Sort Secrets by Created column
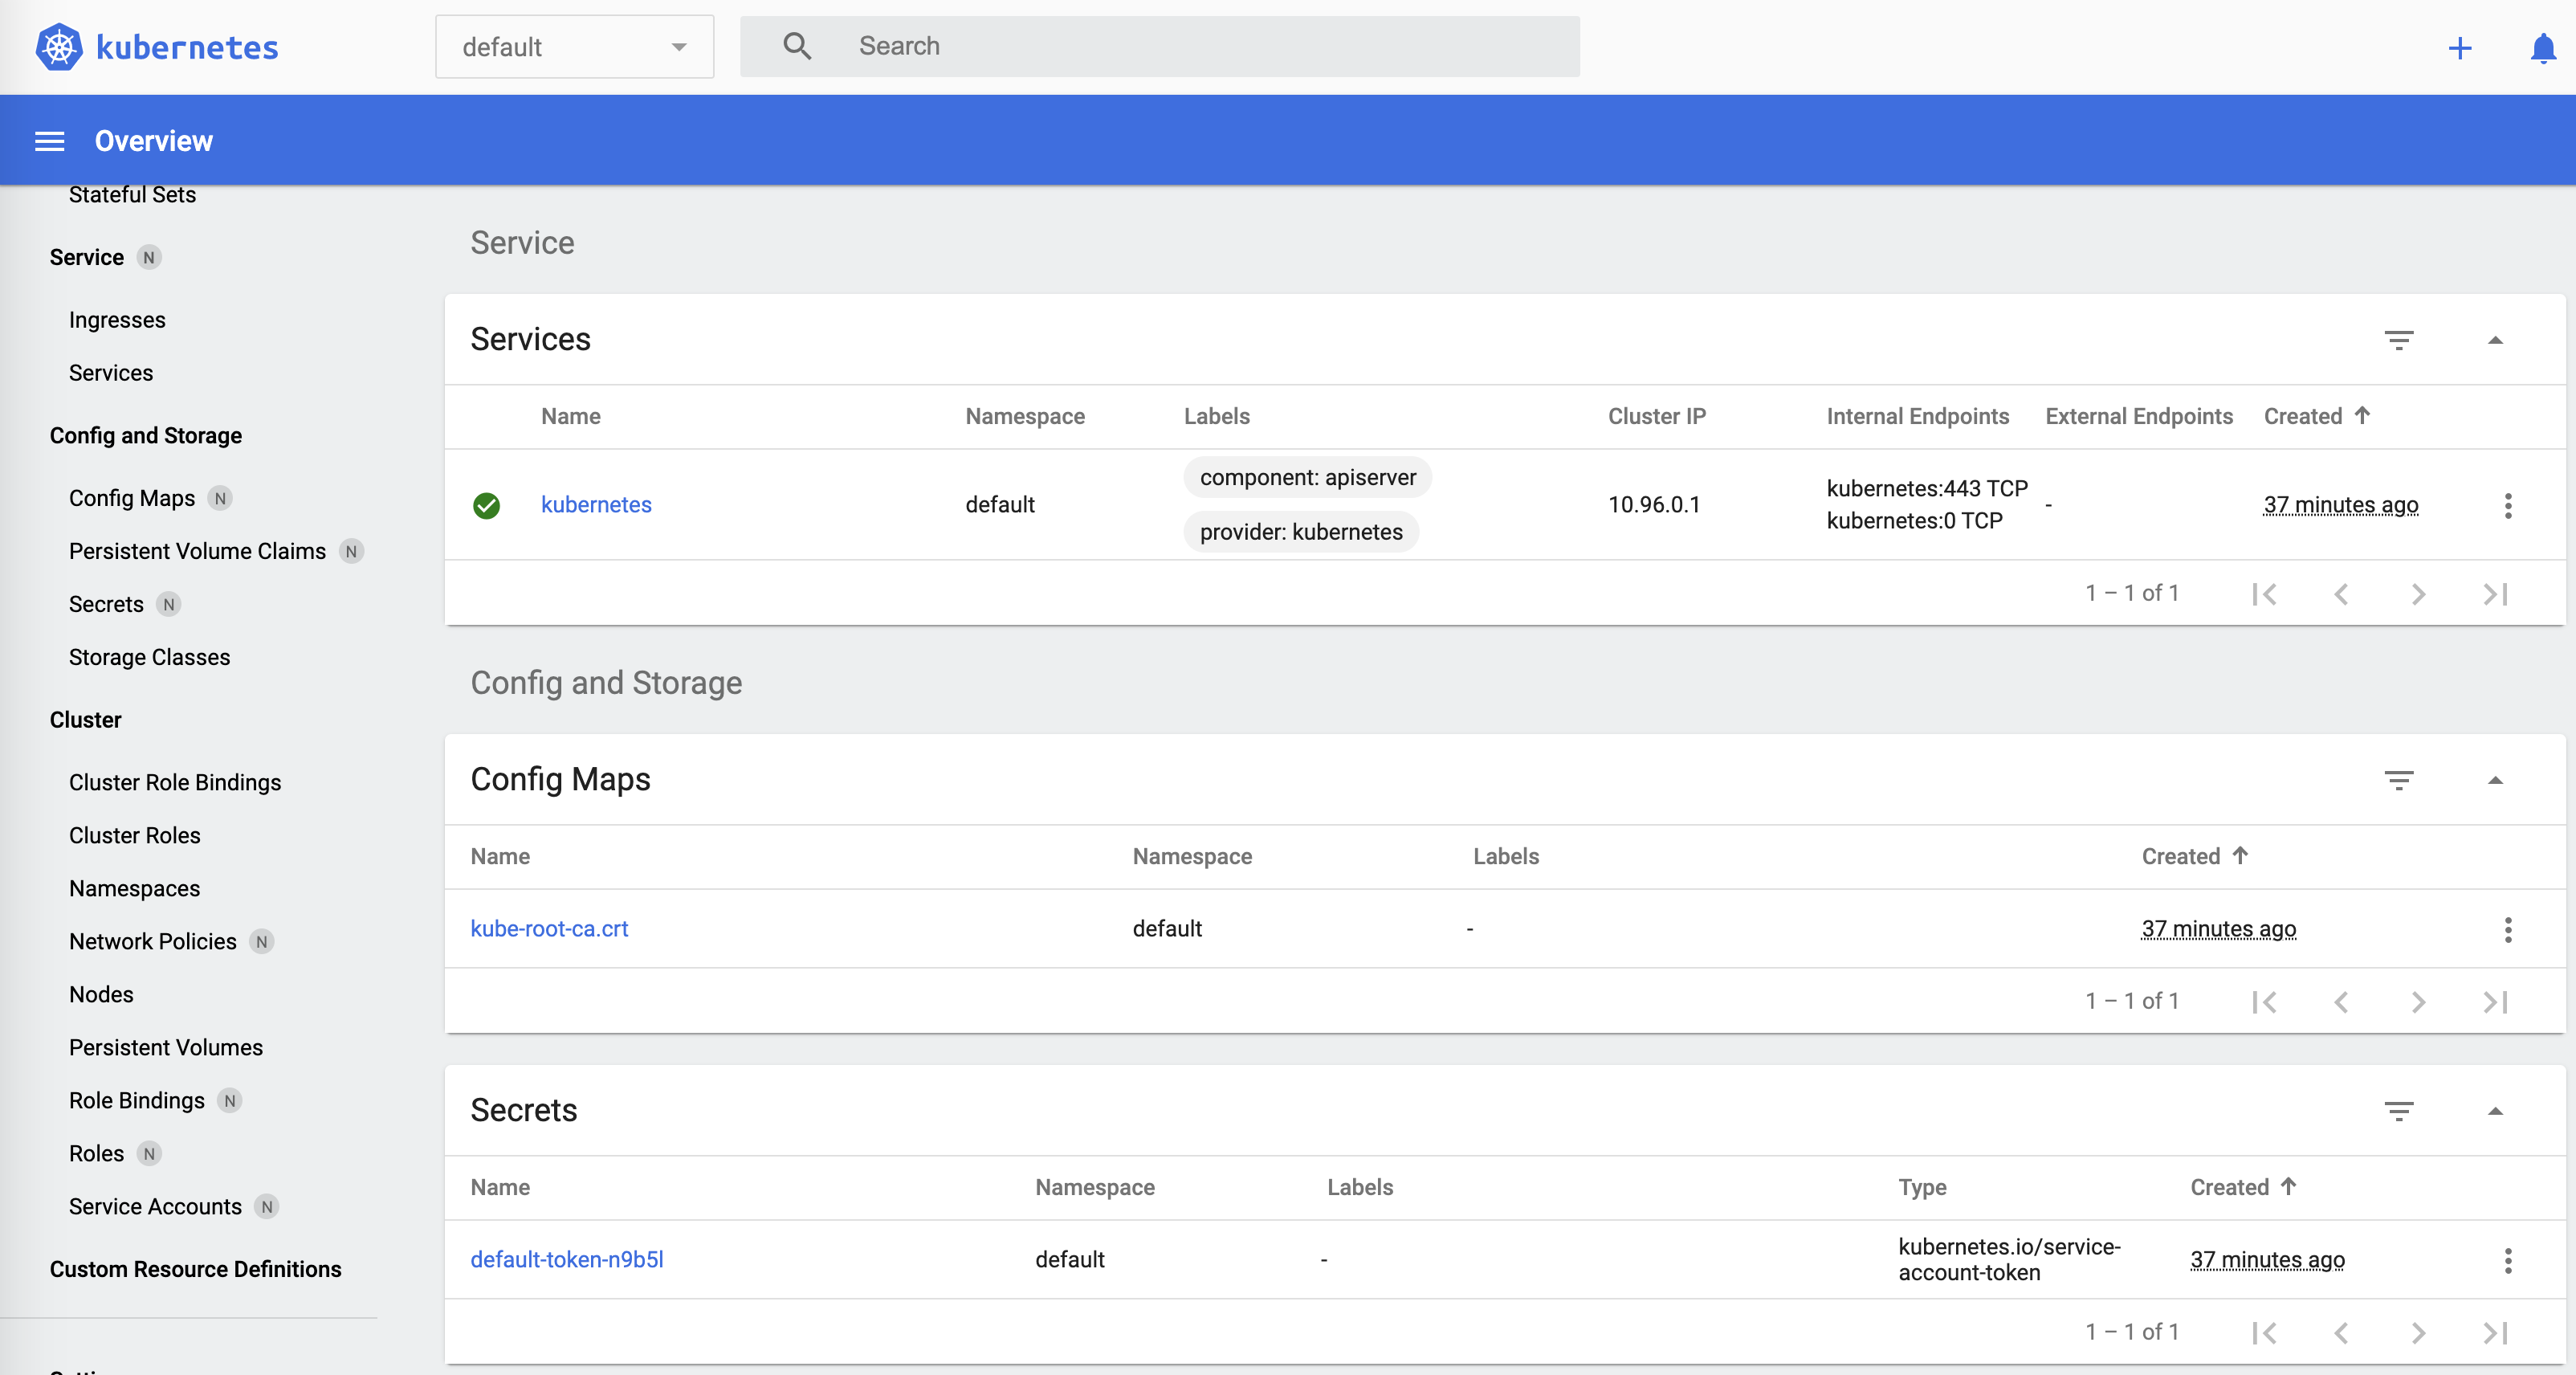 tap(2243, 1187)
